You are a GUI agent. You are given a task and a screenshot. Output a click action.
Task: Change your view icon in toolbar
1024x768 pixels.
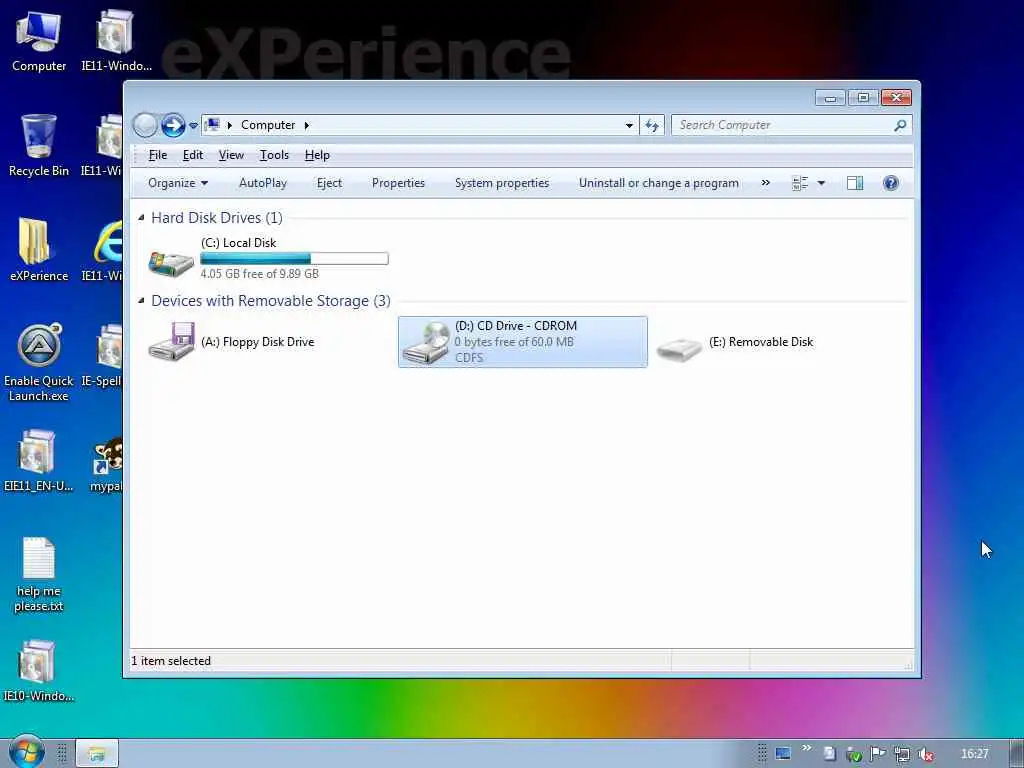[x=800, y=183]
